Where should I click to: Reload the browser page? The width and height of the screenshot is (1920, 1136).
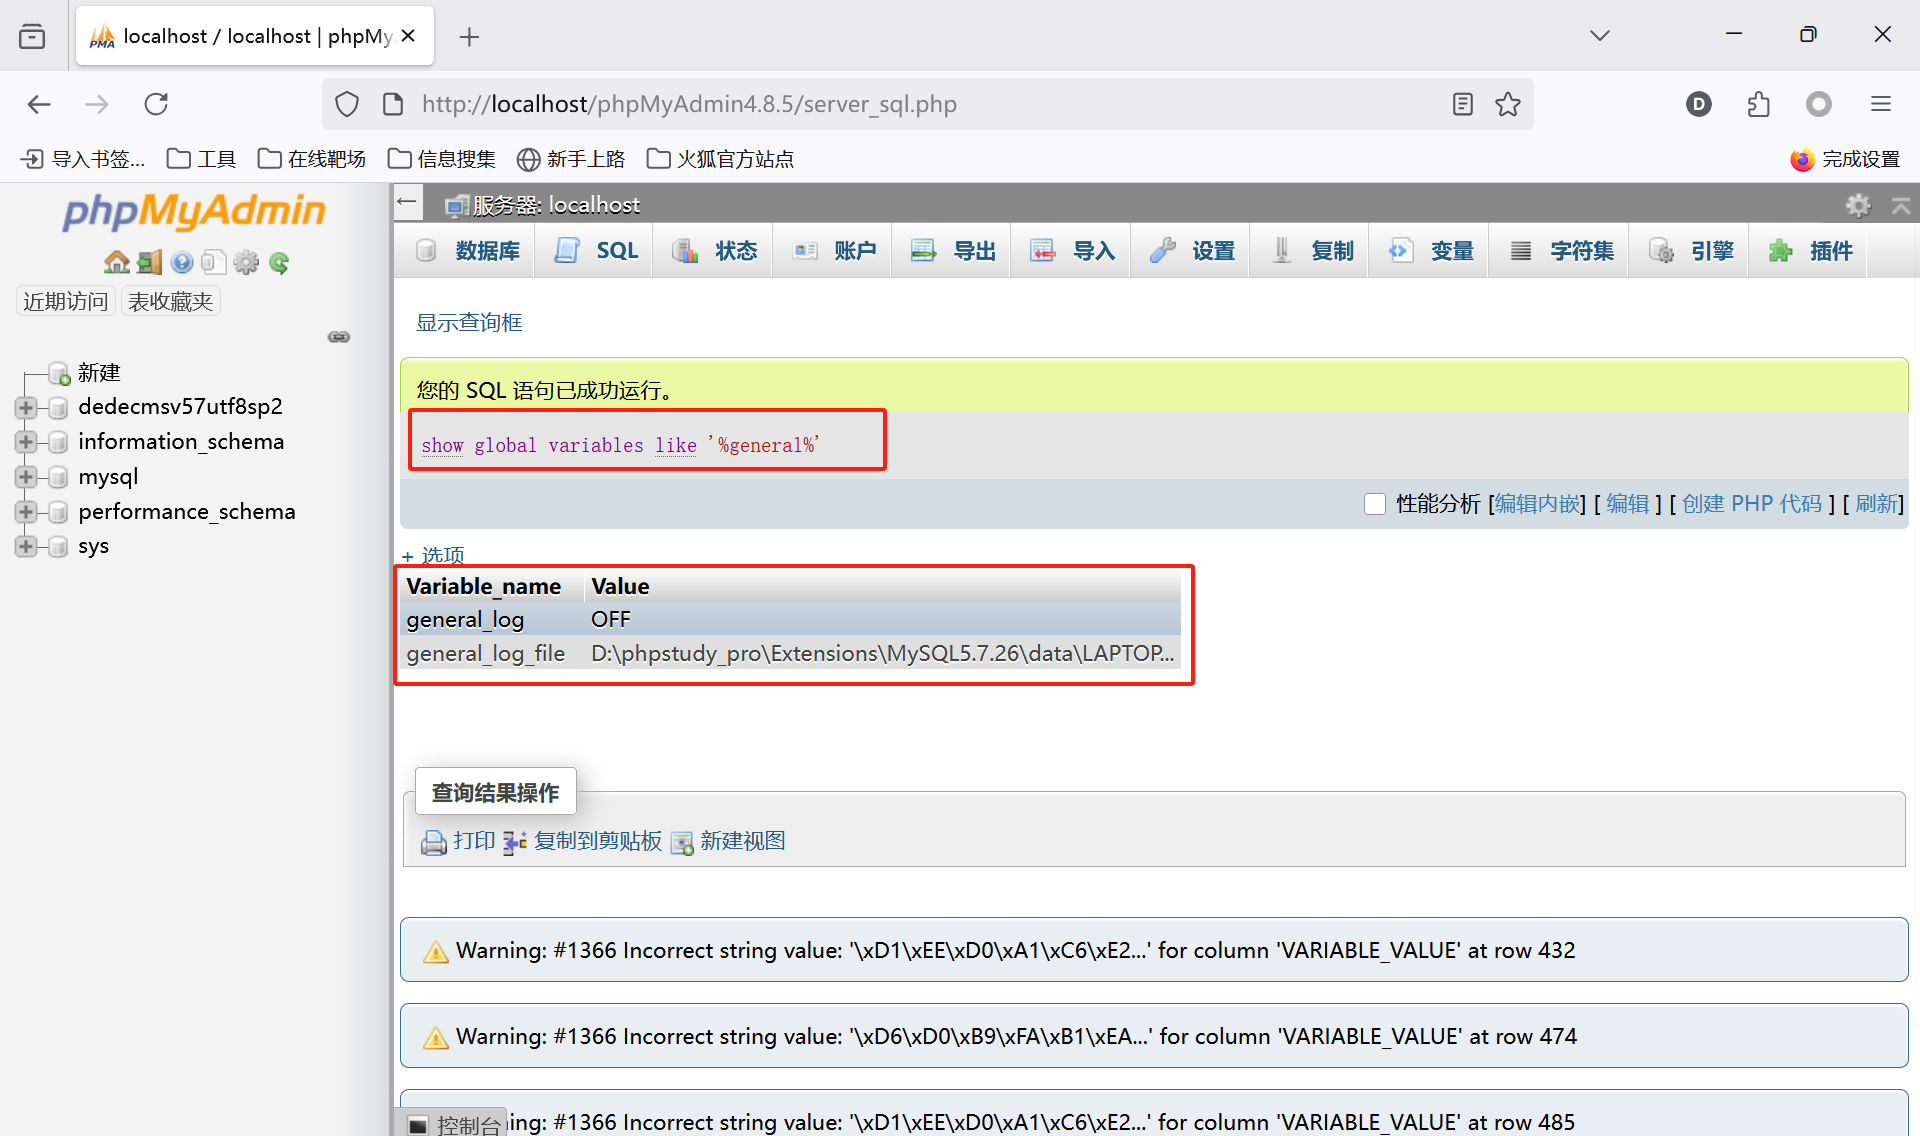[x=156, y=104]
